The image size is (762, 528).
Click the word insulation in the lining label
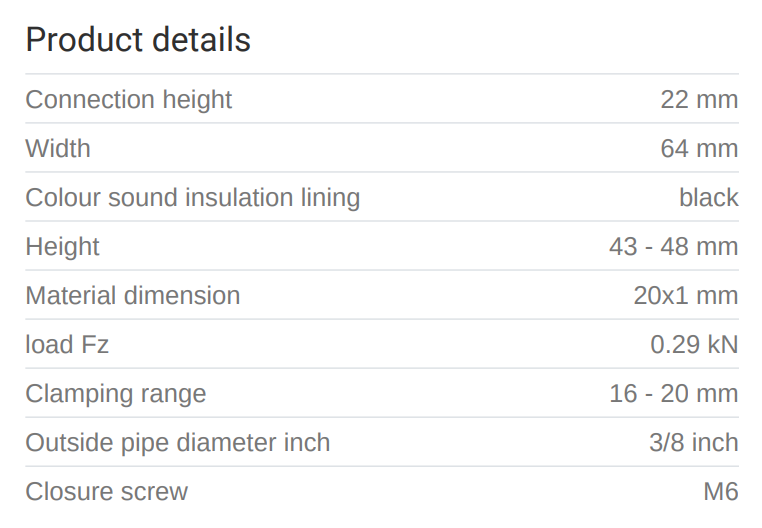(x=240, y=198)
